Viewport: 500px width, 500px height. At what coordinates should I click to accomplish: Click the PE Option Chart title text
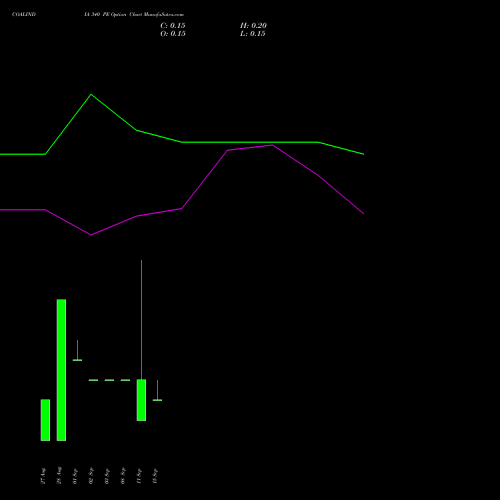click(134, 14)
